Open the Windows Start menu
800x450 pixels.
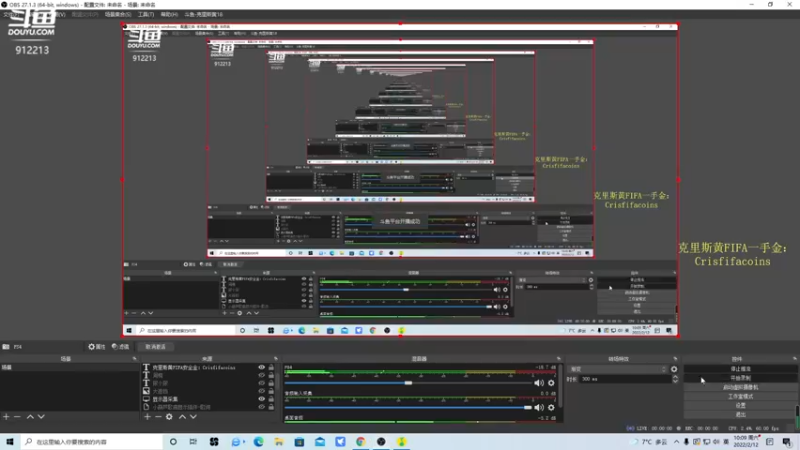point(10,442)
